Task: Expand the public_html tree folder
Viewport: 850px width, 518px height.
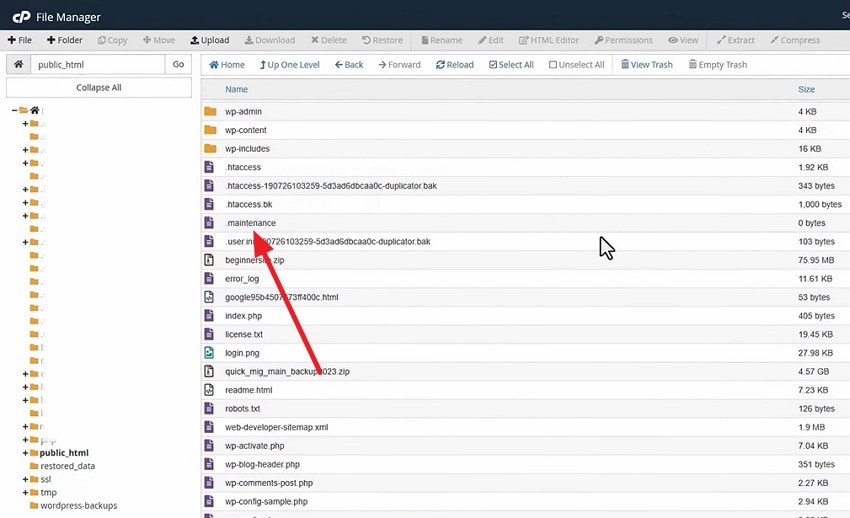Action: pos(25,453)
